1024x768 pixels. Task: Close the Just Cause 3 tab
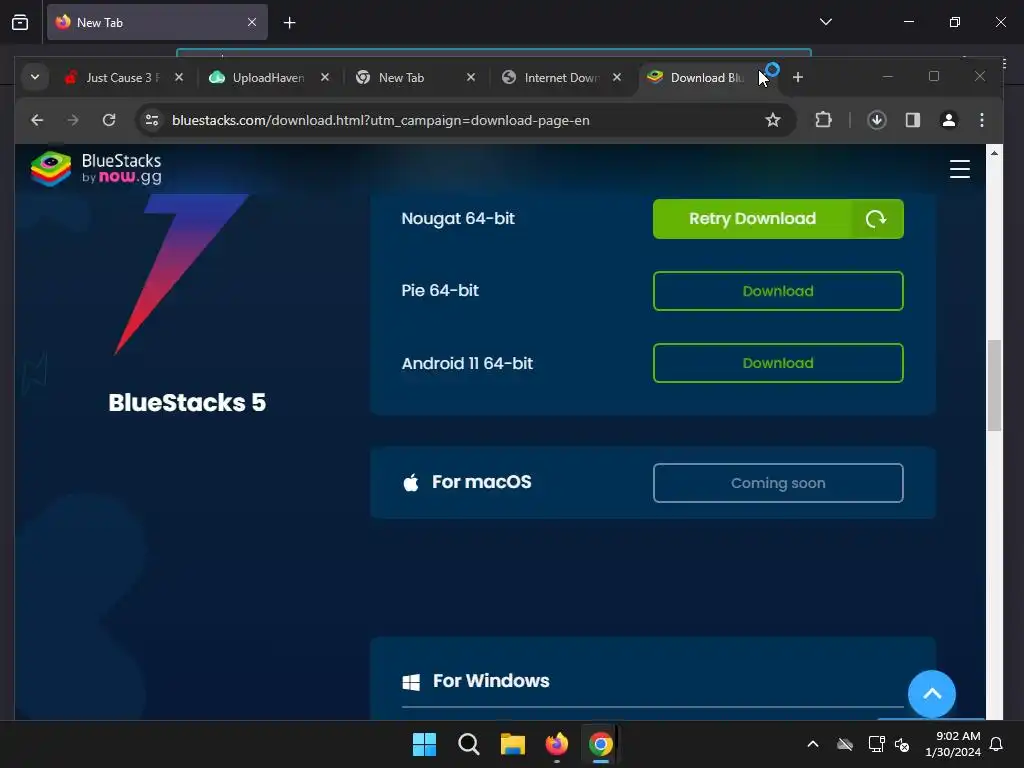179,77
